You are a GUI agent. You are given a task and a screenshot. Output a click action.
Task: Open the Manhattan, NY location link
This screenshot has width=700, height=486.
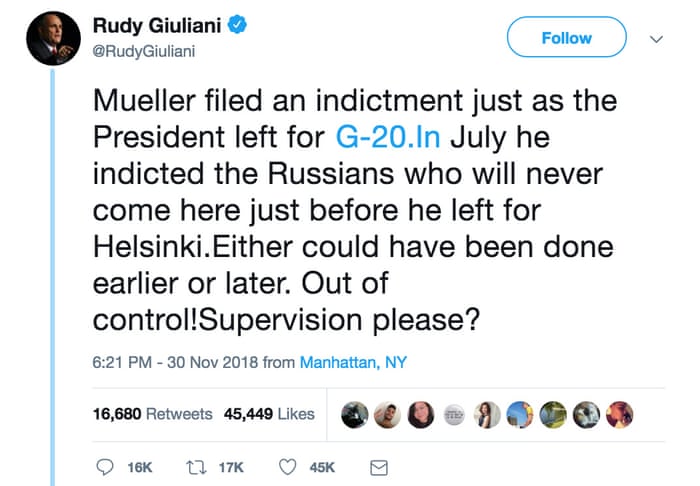pos(354,362)
